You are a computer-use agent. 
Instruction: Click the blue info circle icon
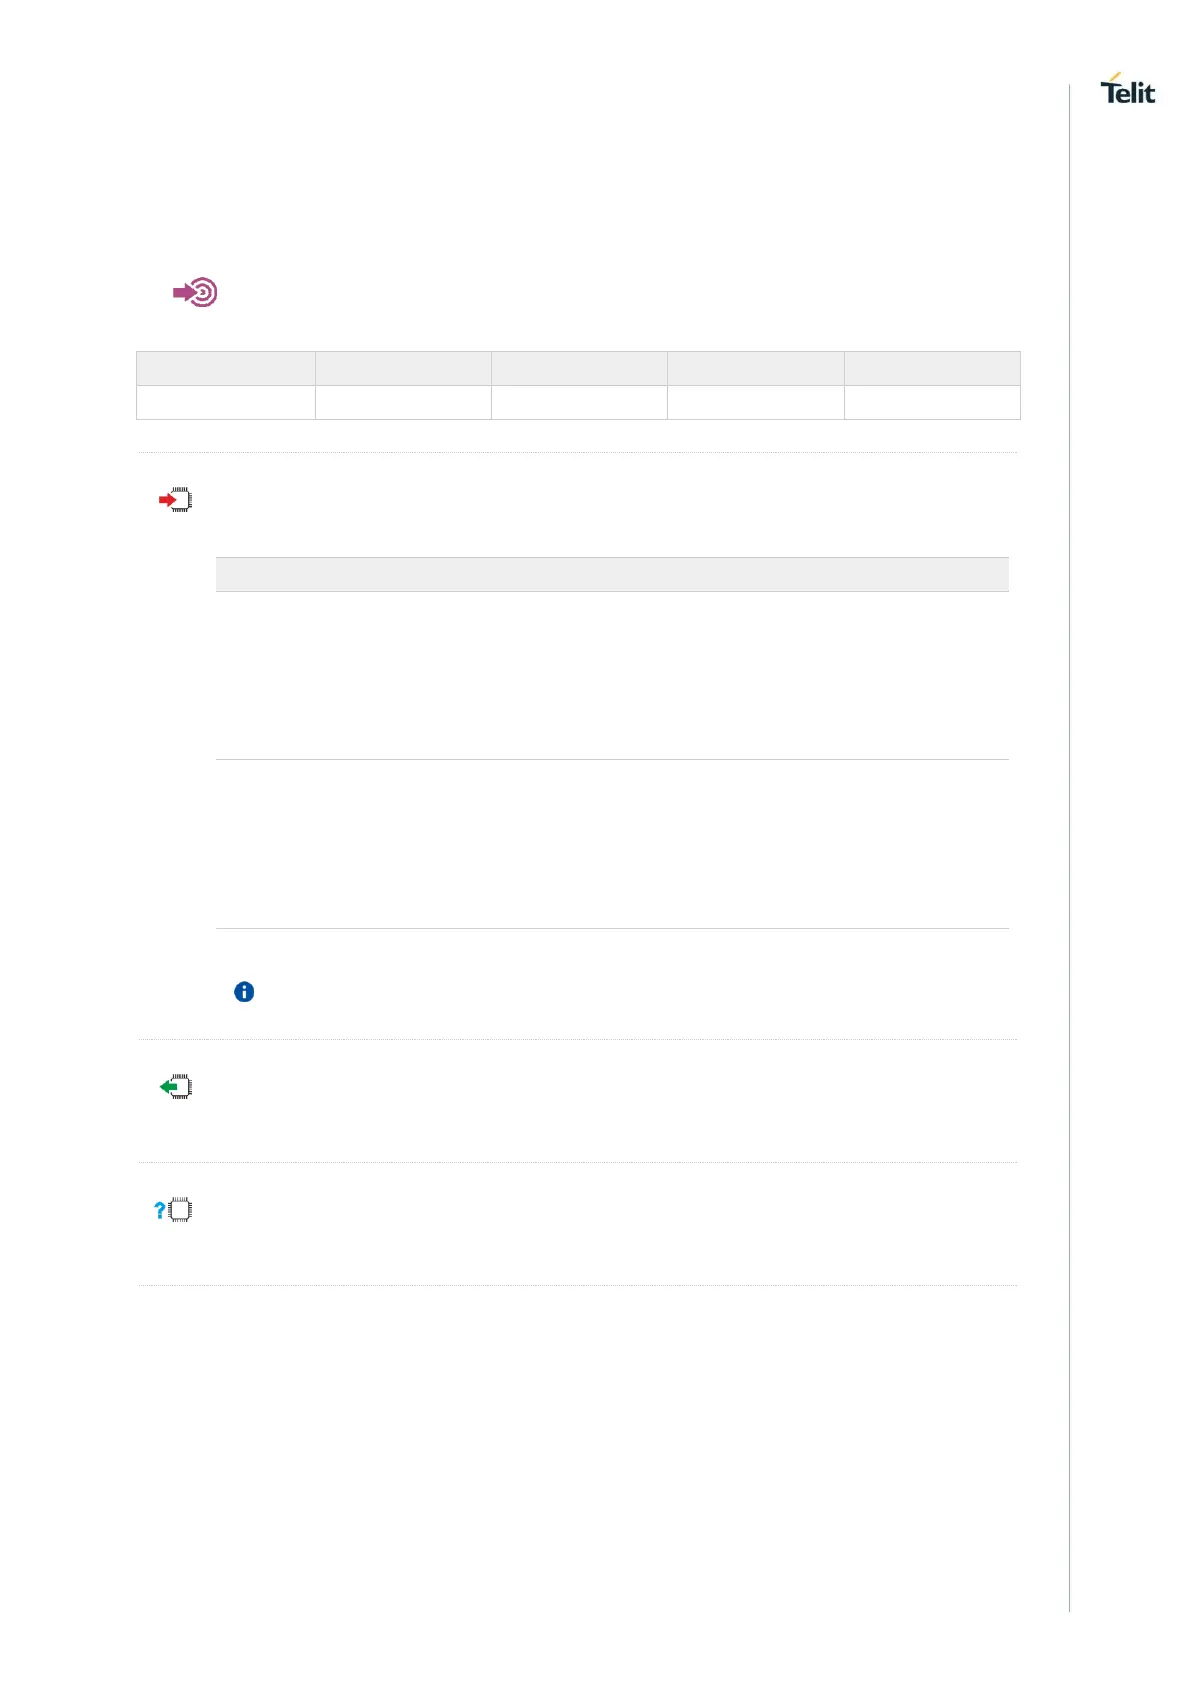point(244,992)
